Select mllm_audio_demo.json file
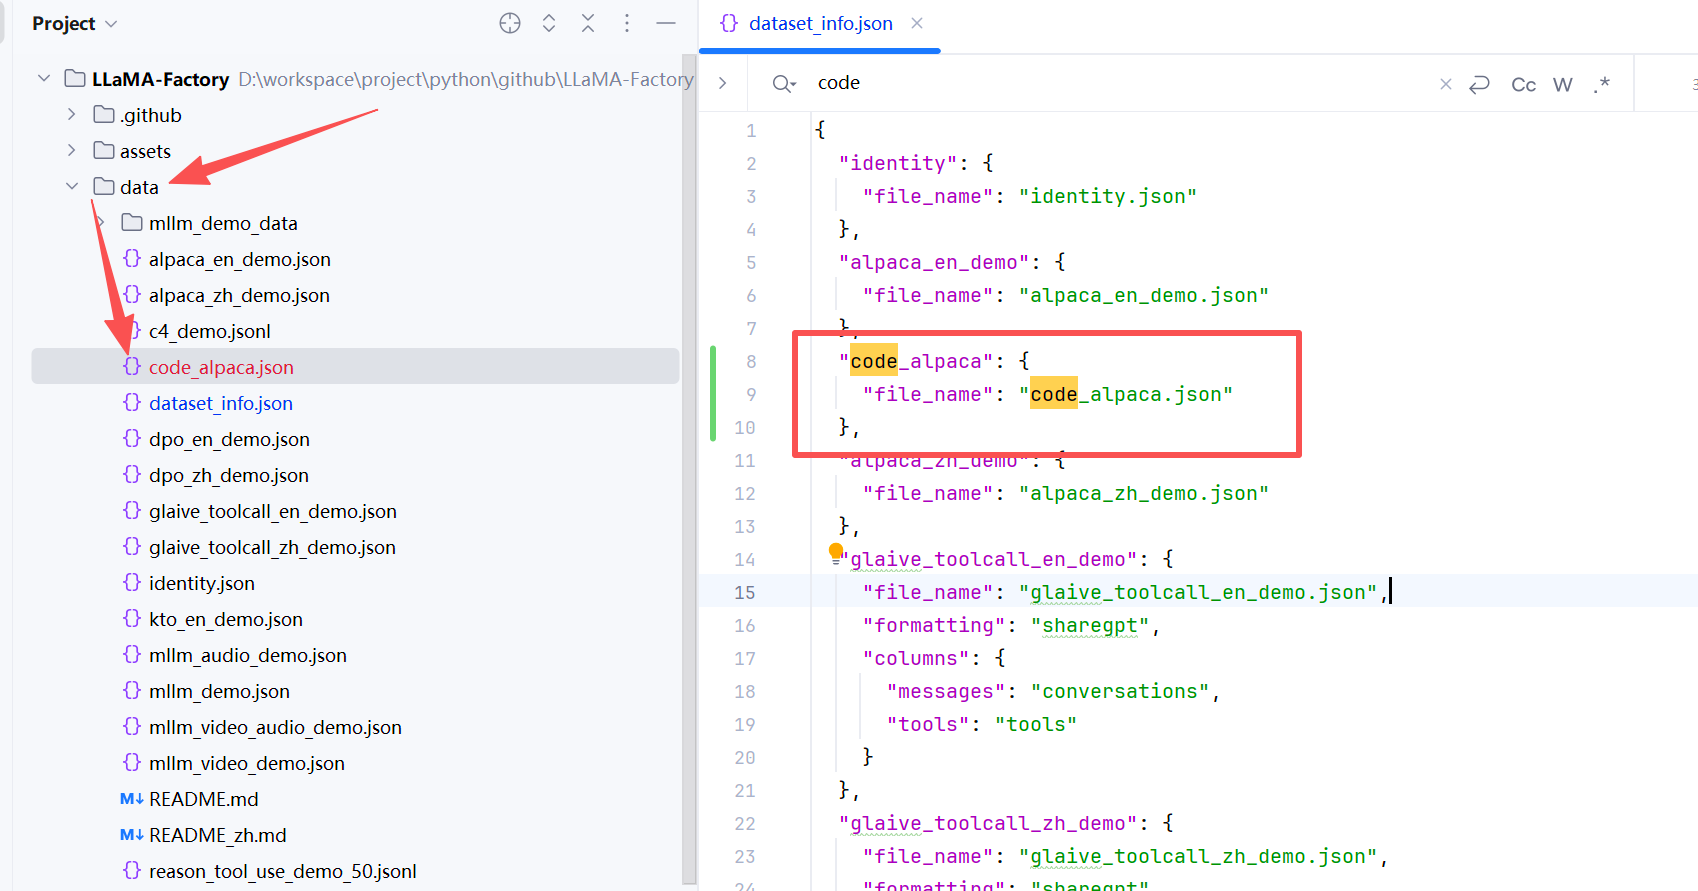The height and width of the screenshot is (891, 1698). click(x=247, y=655)
